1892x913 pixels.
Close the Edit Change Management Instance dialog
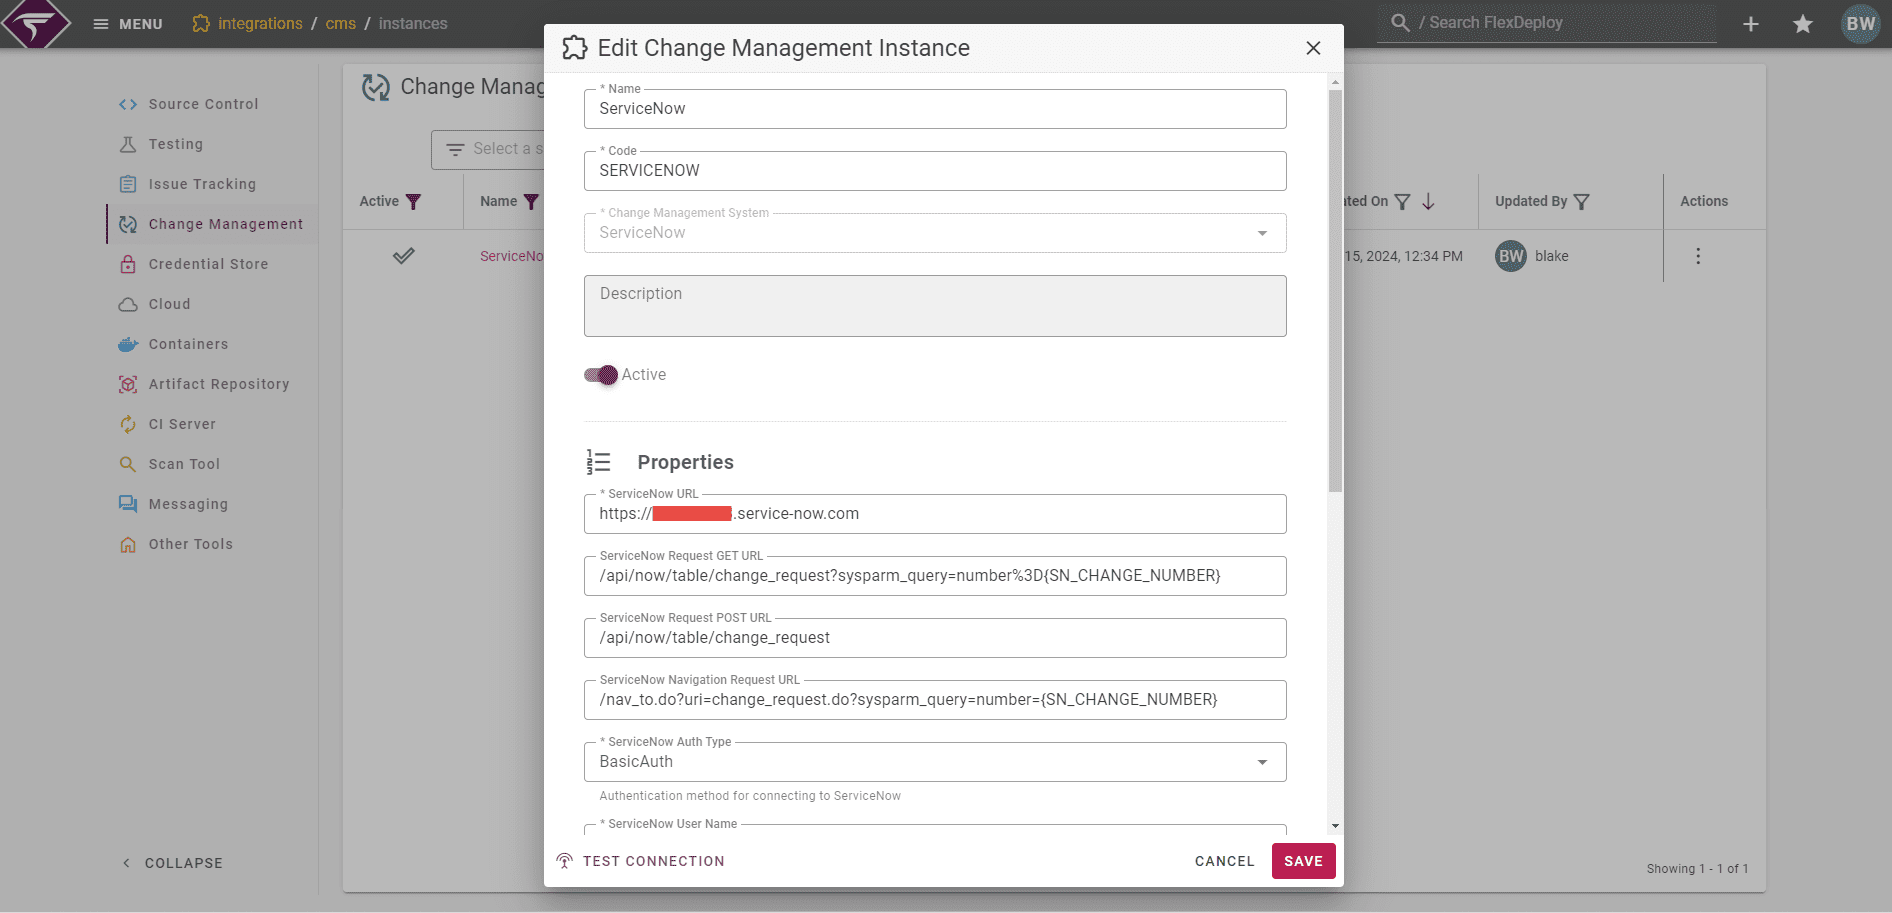pyautogui.click(x=1313, y=48)
